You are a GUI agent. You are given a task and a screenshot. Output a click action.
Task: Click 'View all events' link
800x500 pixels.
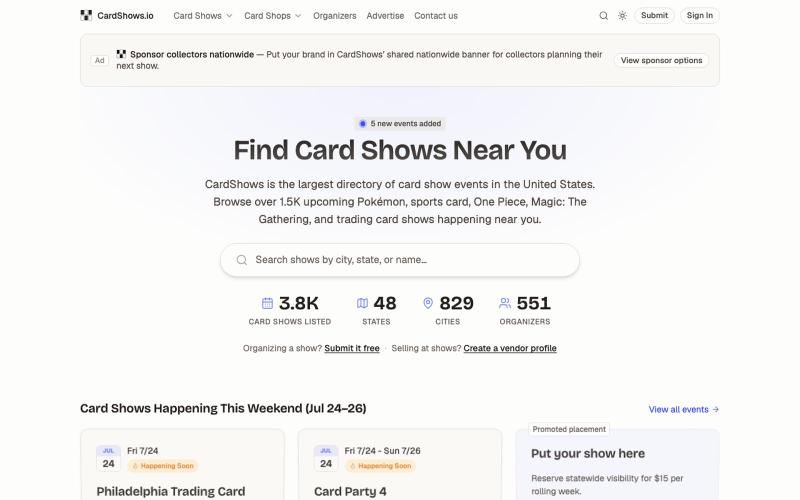pos(684,409)
